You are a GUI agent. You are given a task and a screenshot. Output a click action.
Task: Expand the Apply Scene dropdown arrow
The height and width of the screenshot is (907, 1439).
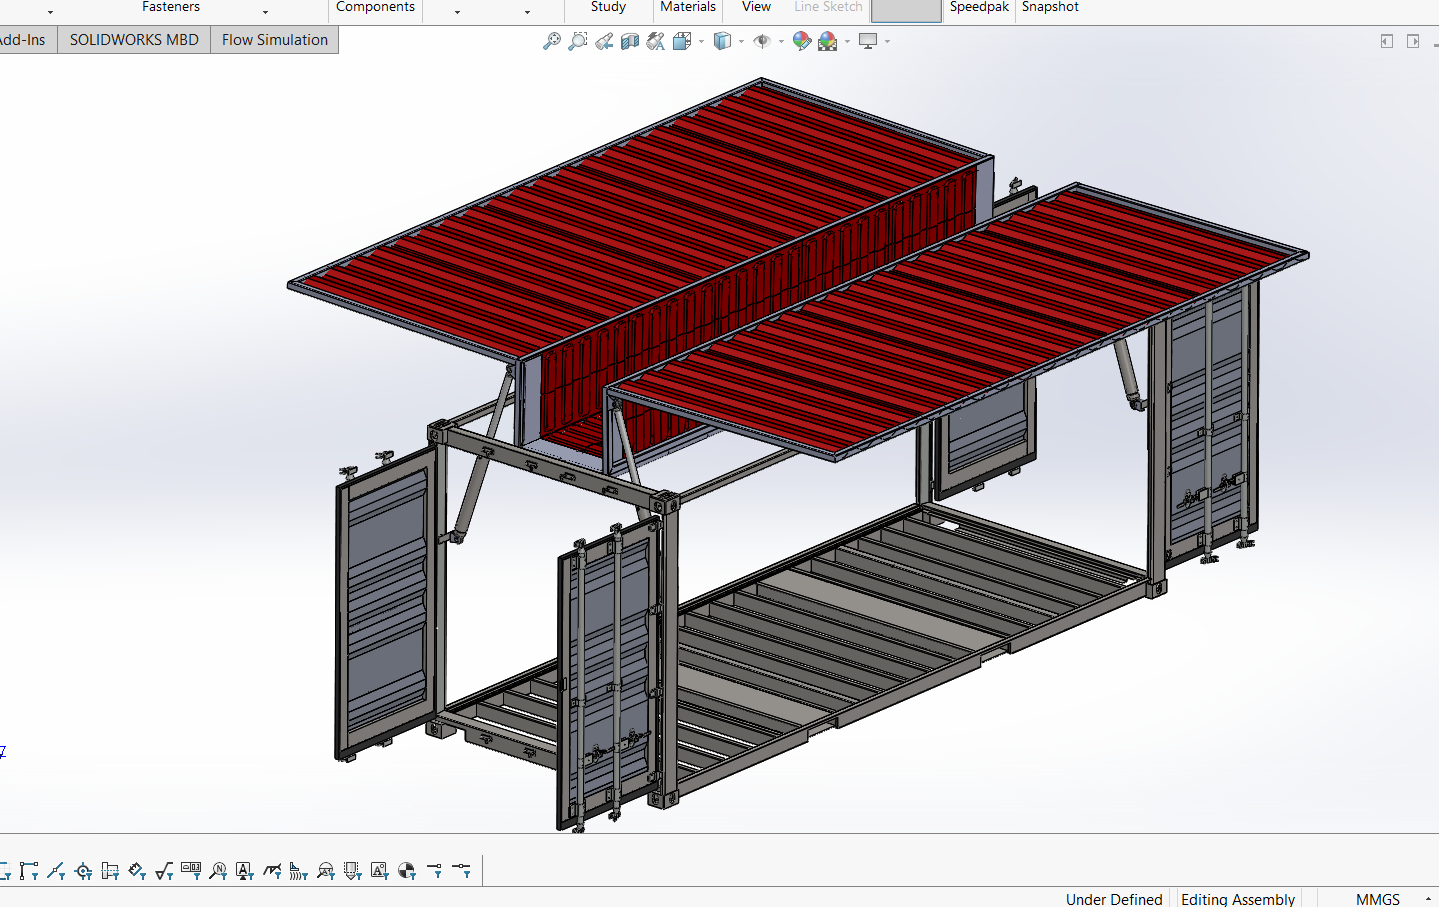point(847,42)
